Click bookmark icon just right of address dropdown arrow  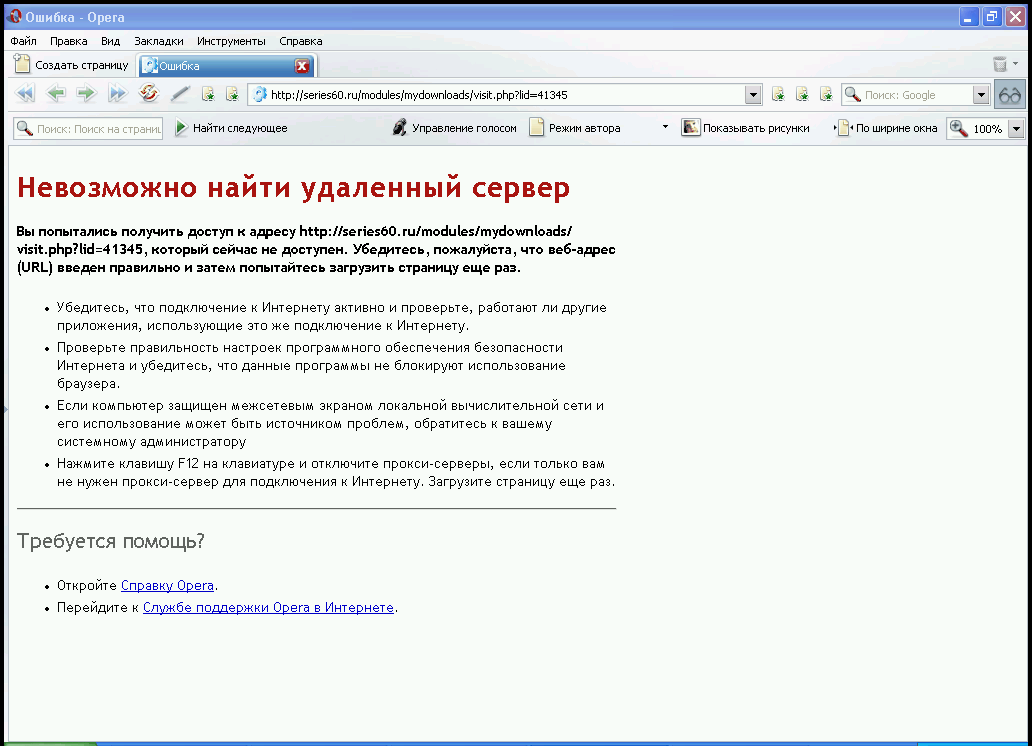[x=778, y=94]
